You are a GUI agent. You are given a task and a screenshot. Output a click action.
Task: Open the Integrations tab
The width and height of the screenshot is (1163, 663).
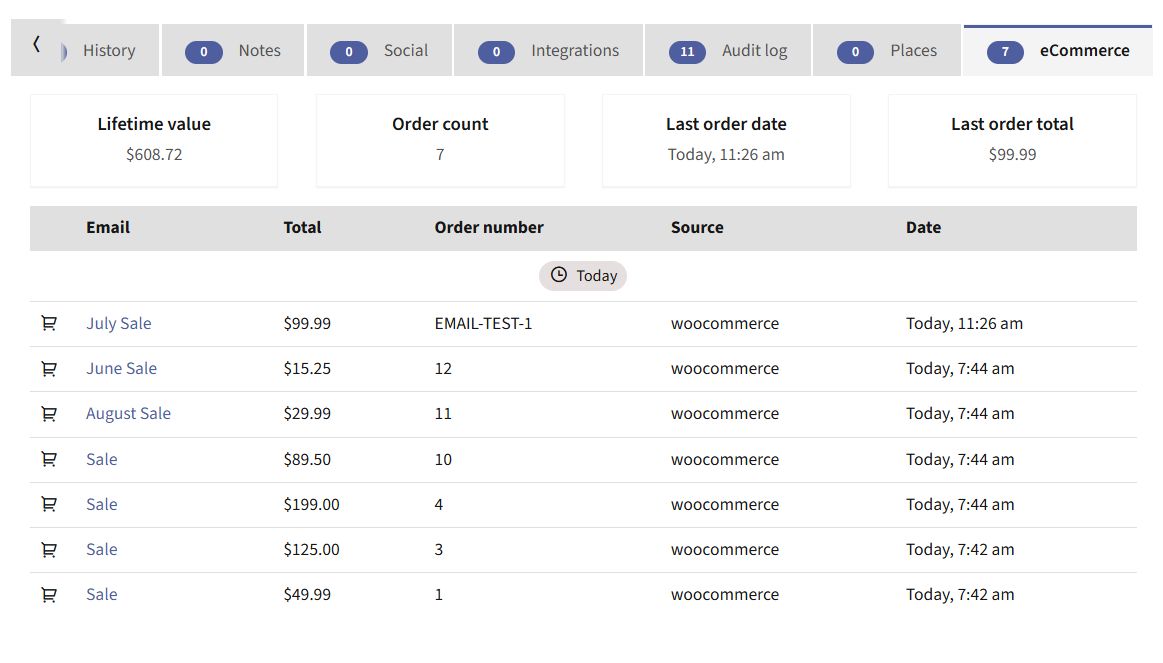(x=548, y=50)
